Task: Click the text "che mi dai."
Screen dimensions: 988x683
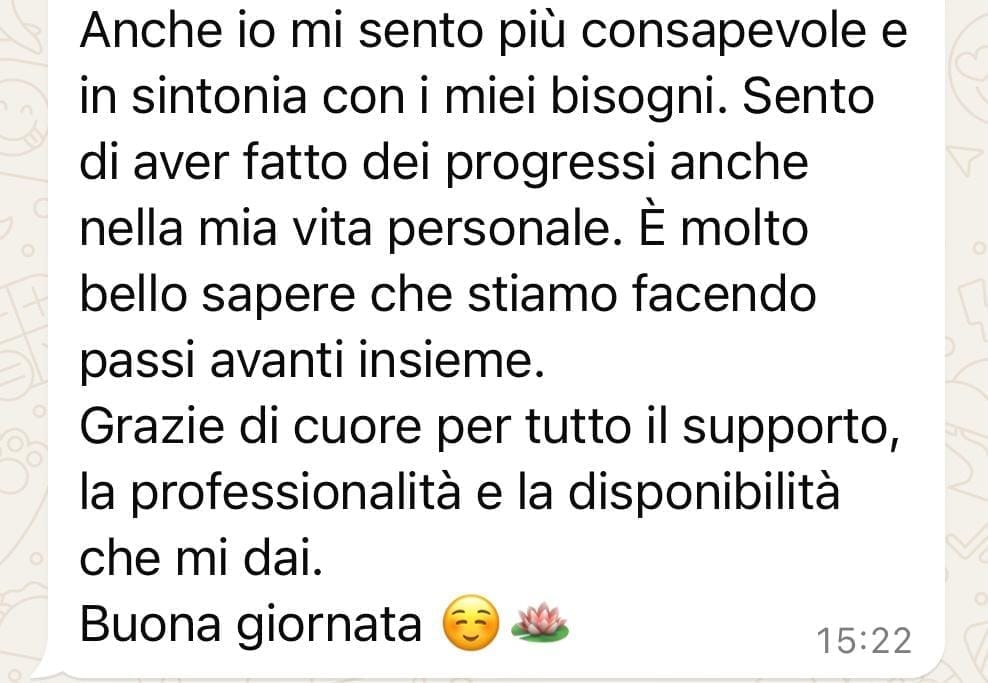Action: 201,558
